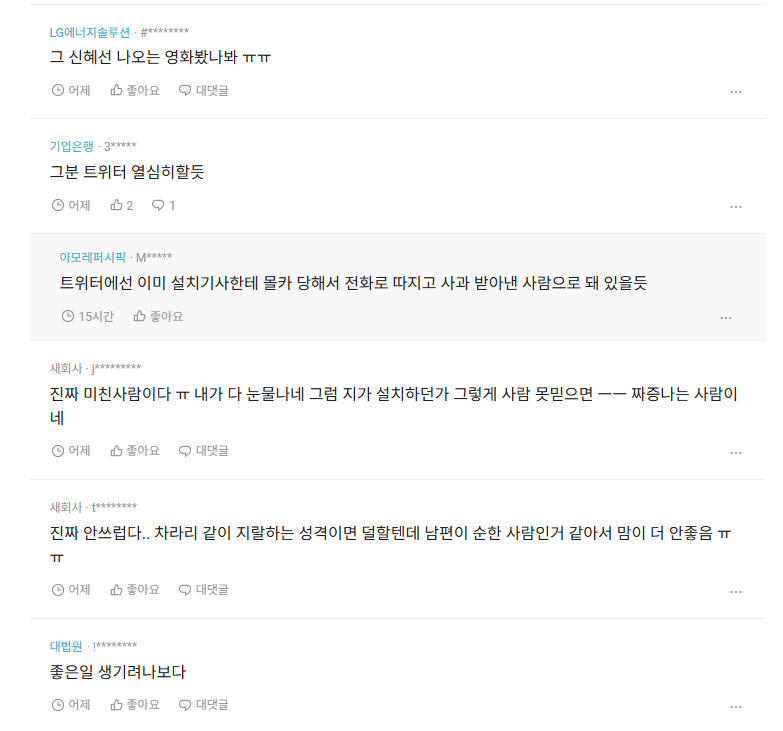Viewport: 783px width, 731px height.
Task: Open the 대법원 company link
Action: (x=66, y=646)
